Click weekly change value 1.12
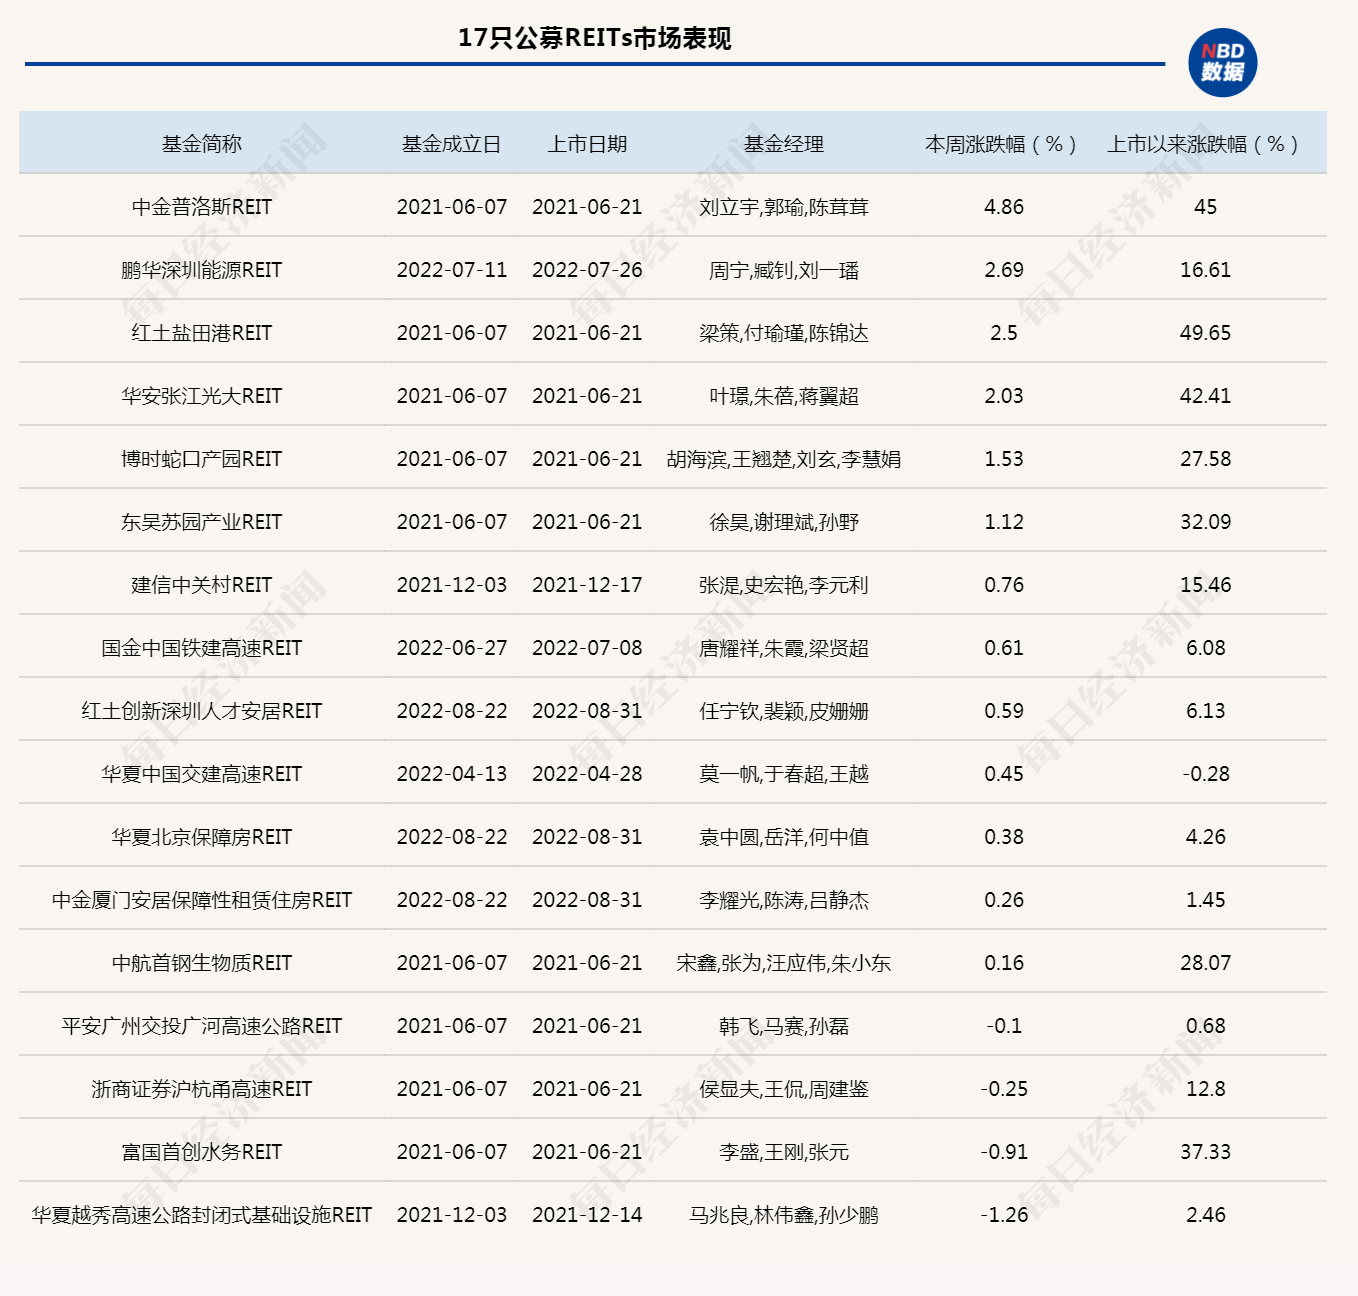The image size is (1358, 1296). [x=1004, y=522]
